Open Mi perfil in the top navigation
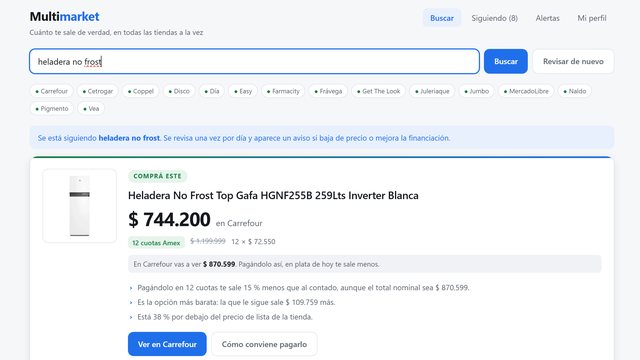The height and width of the screenshot is (360, 640). pos(591,18)
